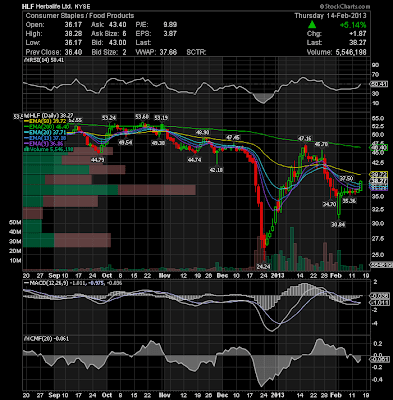Screen dimensions: 393x400
Task: Click the green 46.40 axis marker
Action: [x=380, y=147]
